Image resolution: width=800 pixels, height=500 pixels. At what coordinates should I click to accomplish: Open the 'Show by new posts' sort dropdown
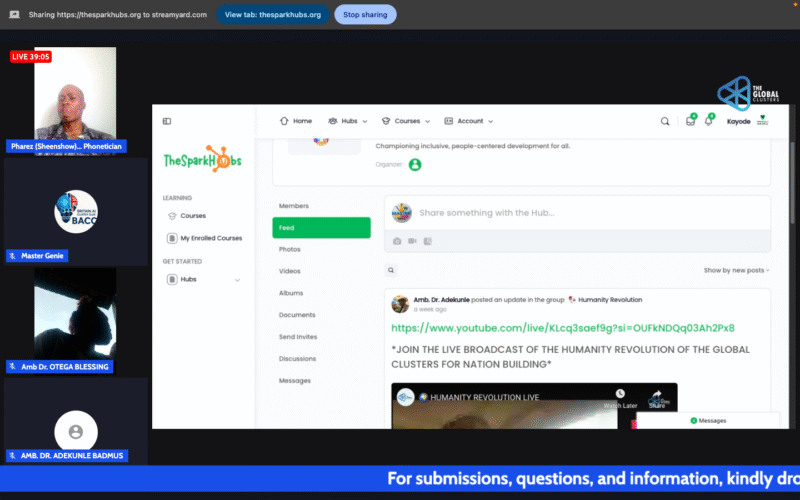tap(736, 270)
